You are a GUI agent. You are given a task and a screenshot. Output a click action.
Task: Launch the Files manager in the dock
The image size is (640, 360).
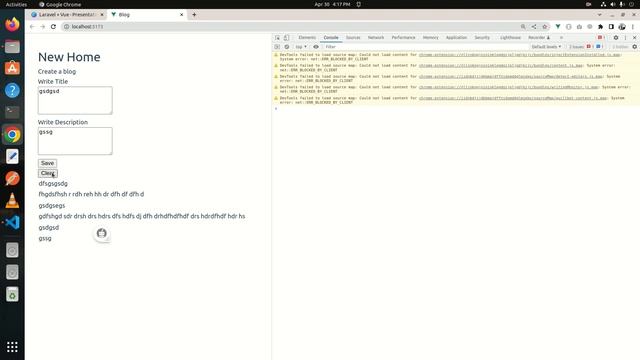[12, 47]
